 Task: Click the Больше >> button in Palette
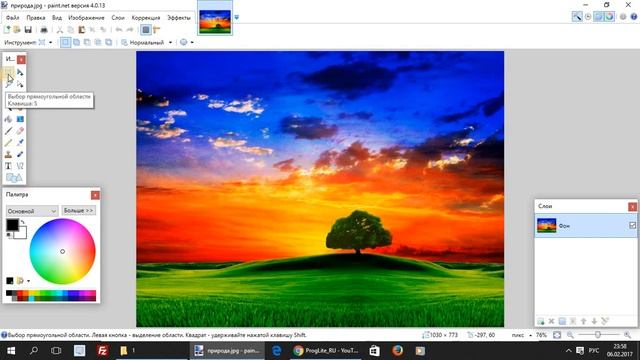coord(79,210)
